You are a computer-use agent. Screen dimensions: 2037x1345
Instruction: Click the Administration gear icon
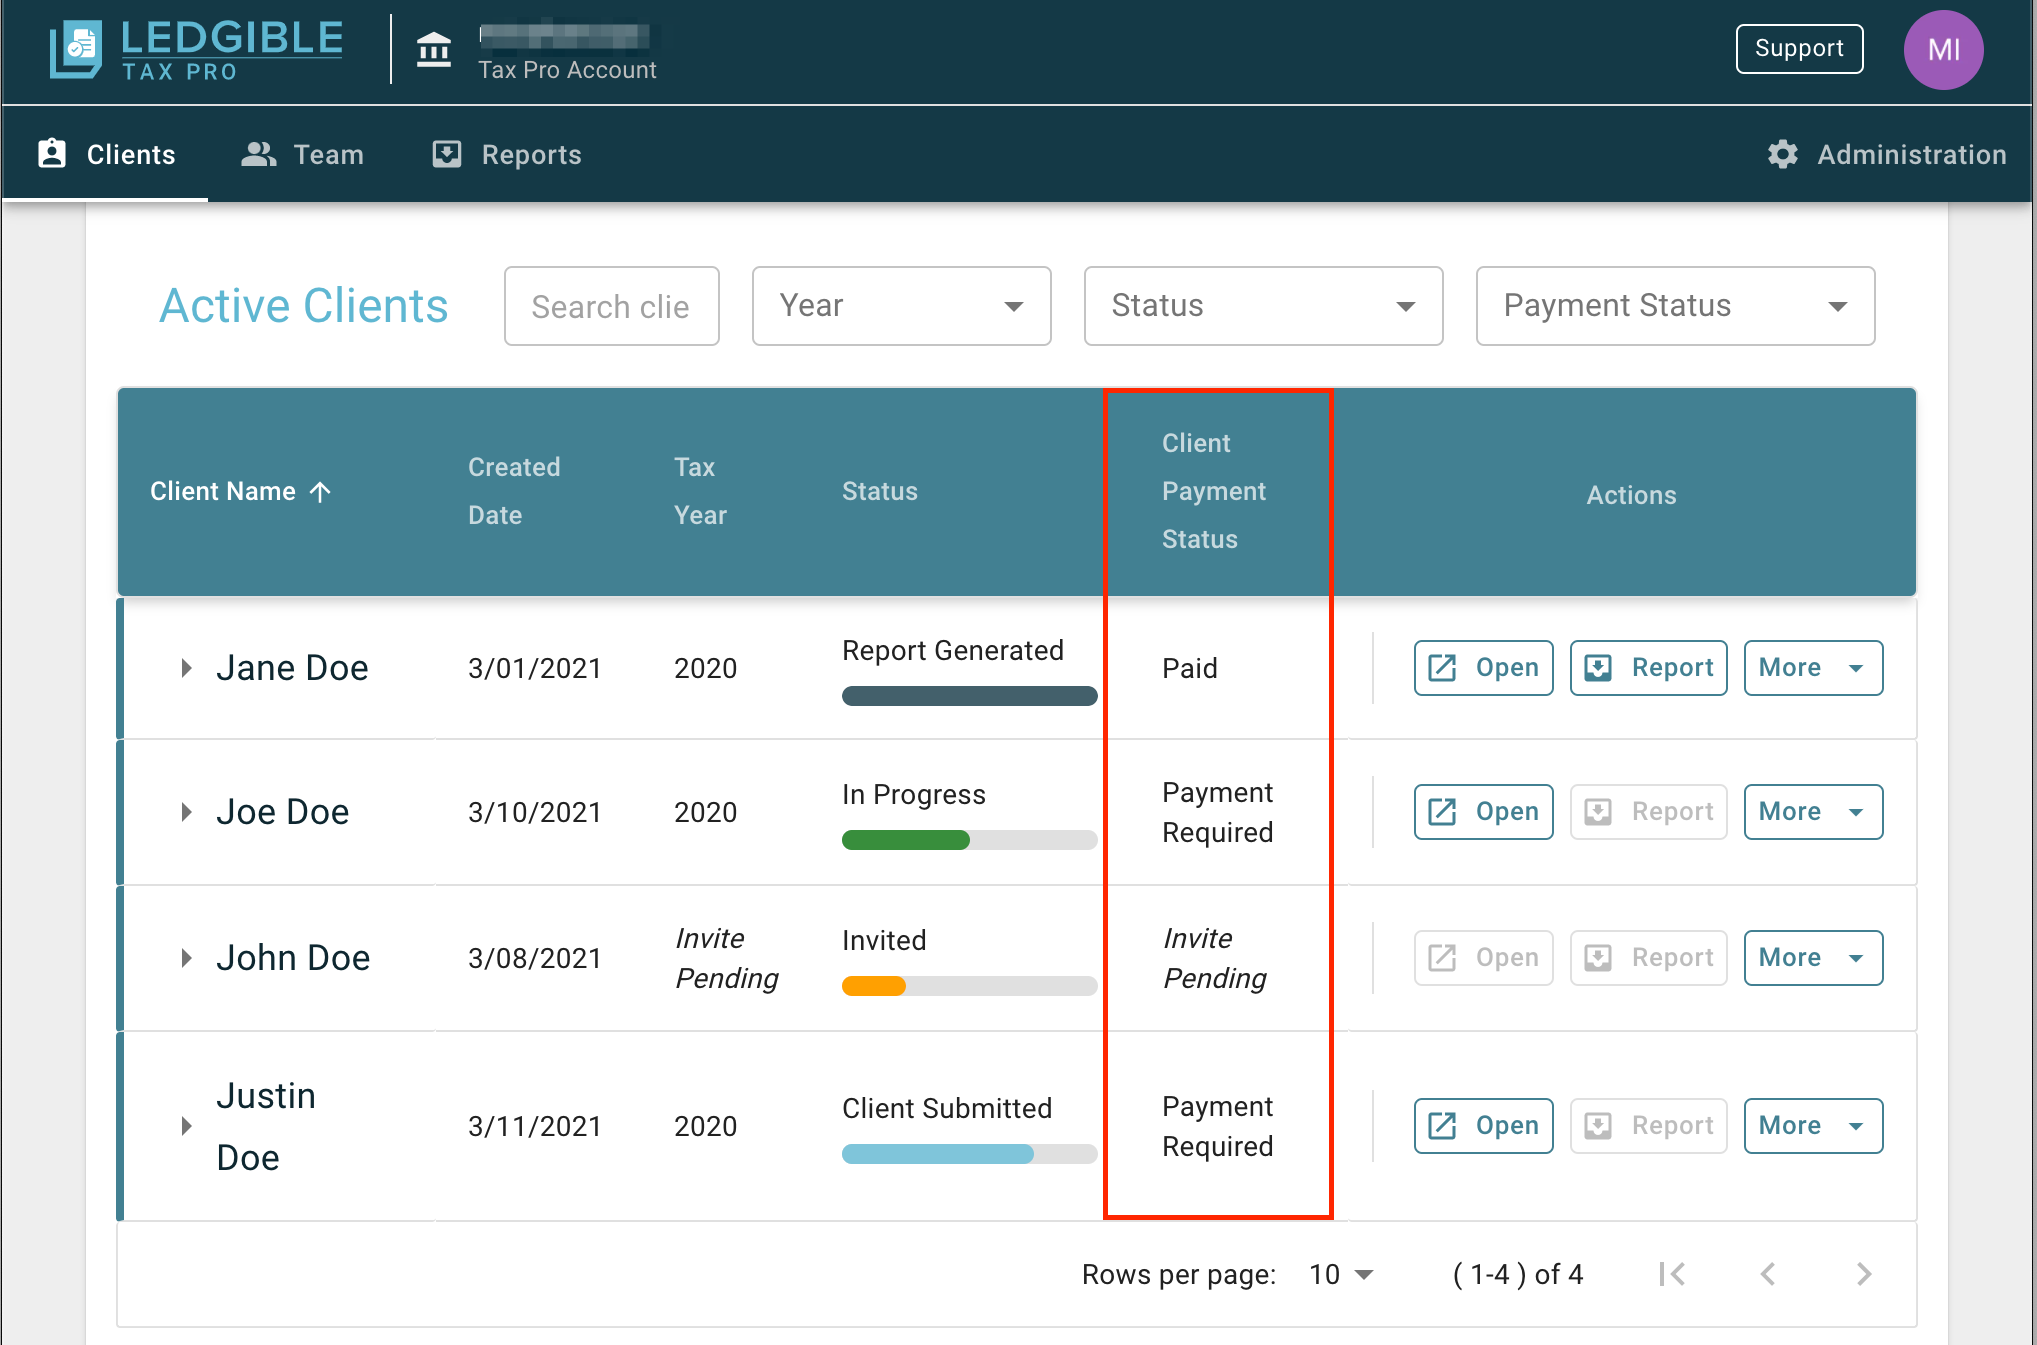click(x=1782, y=154)
